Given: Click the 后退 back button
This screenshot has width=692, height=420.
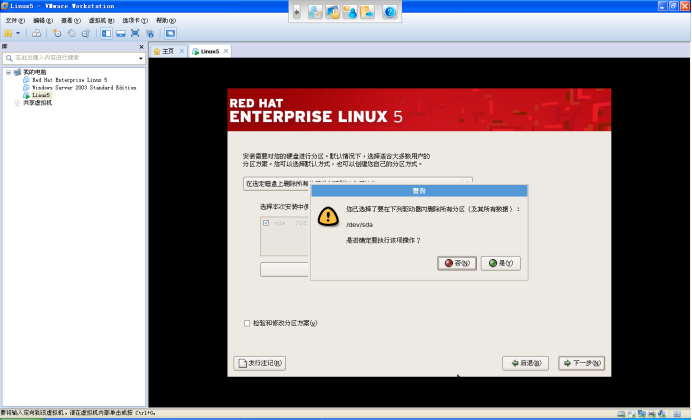Looking at the screenshot, I should pos(525,363).
